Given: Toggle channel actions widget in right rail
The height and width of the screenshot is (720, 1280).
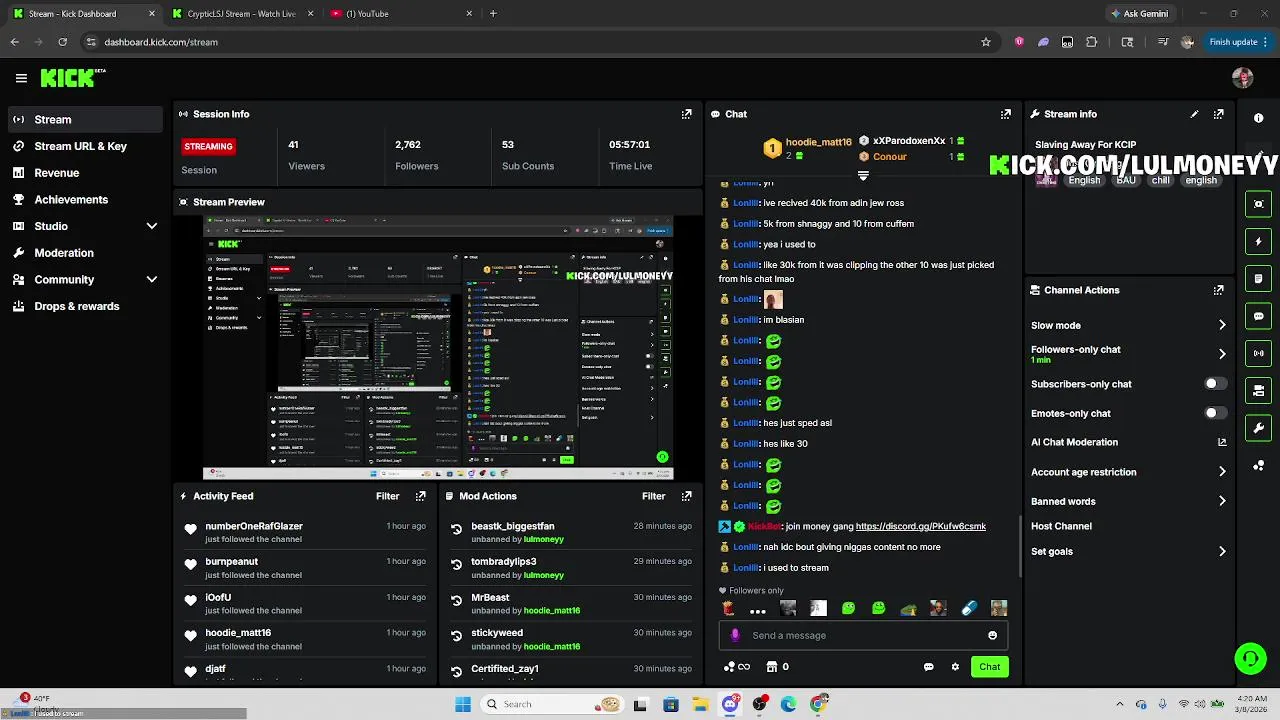Looking at the screenshot, I should pos(1258,390).
